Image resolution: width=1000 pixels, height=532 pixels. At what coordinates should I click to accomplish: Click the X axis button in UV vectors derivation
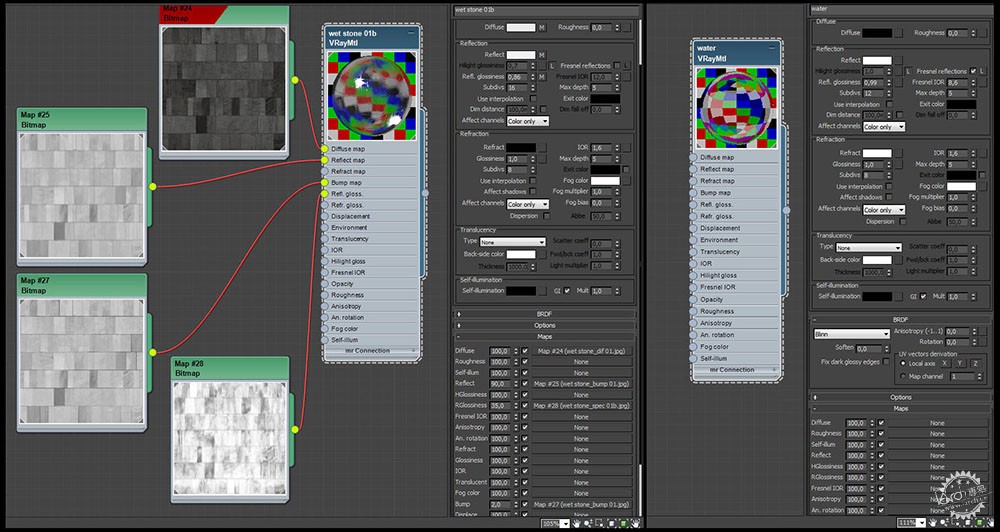coord(945,363)
